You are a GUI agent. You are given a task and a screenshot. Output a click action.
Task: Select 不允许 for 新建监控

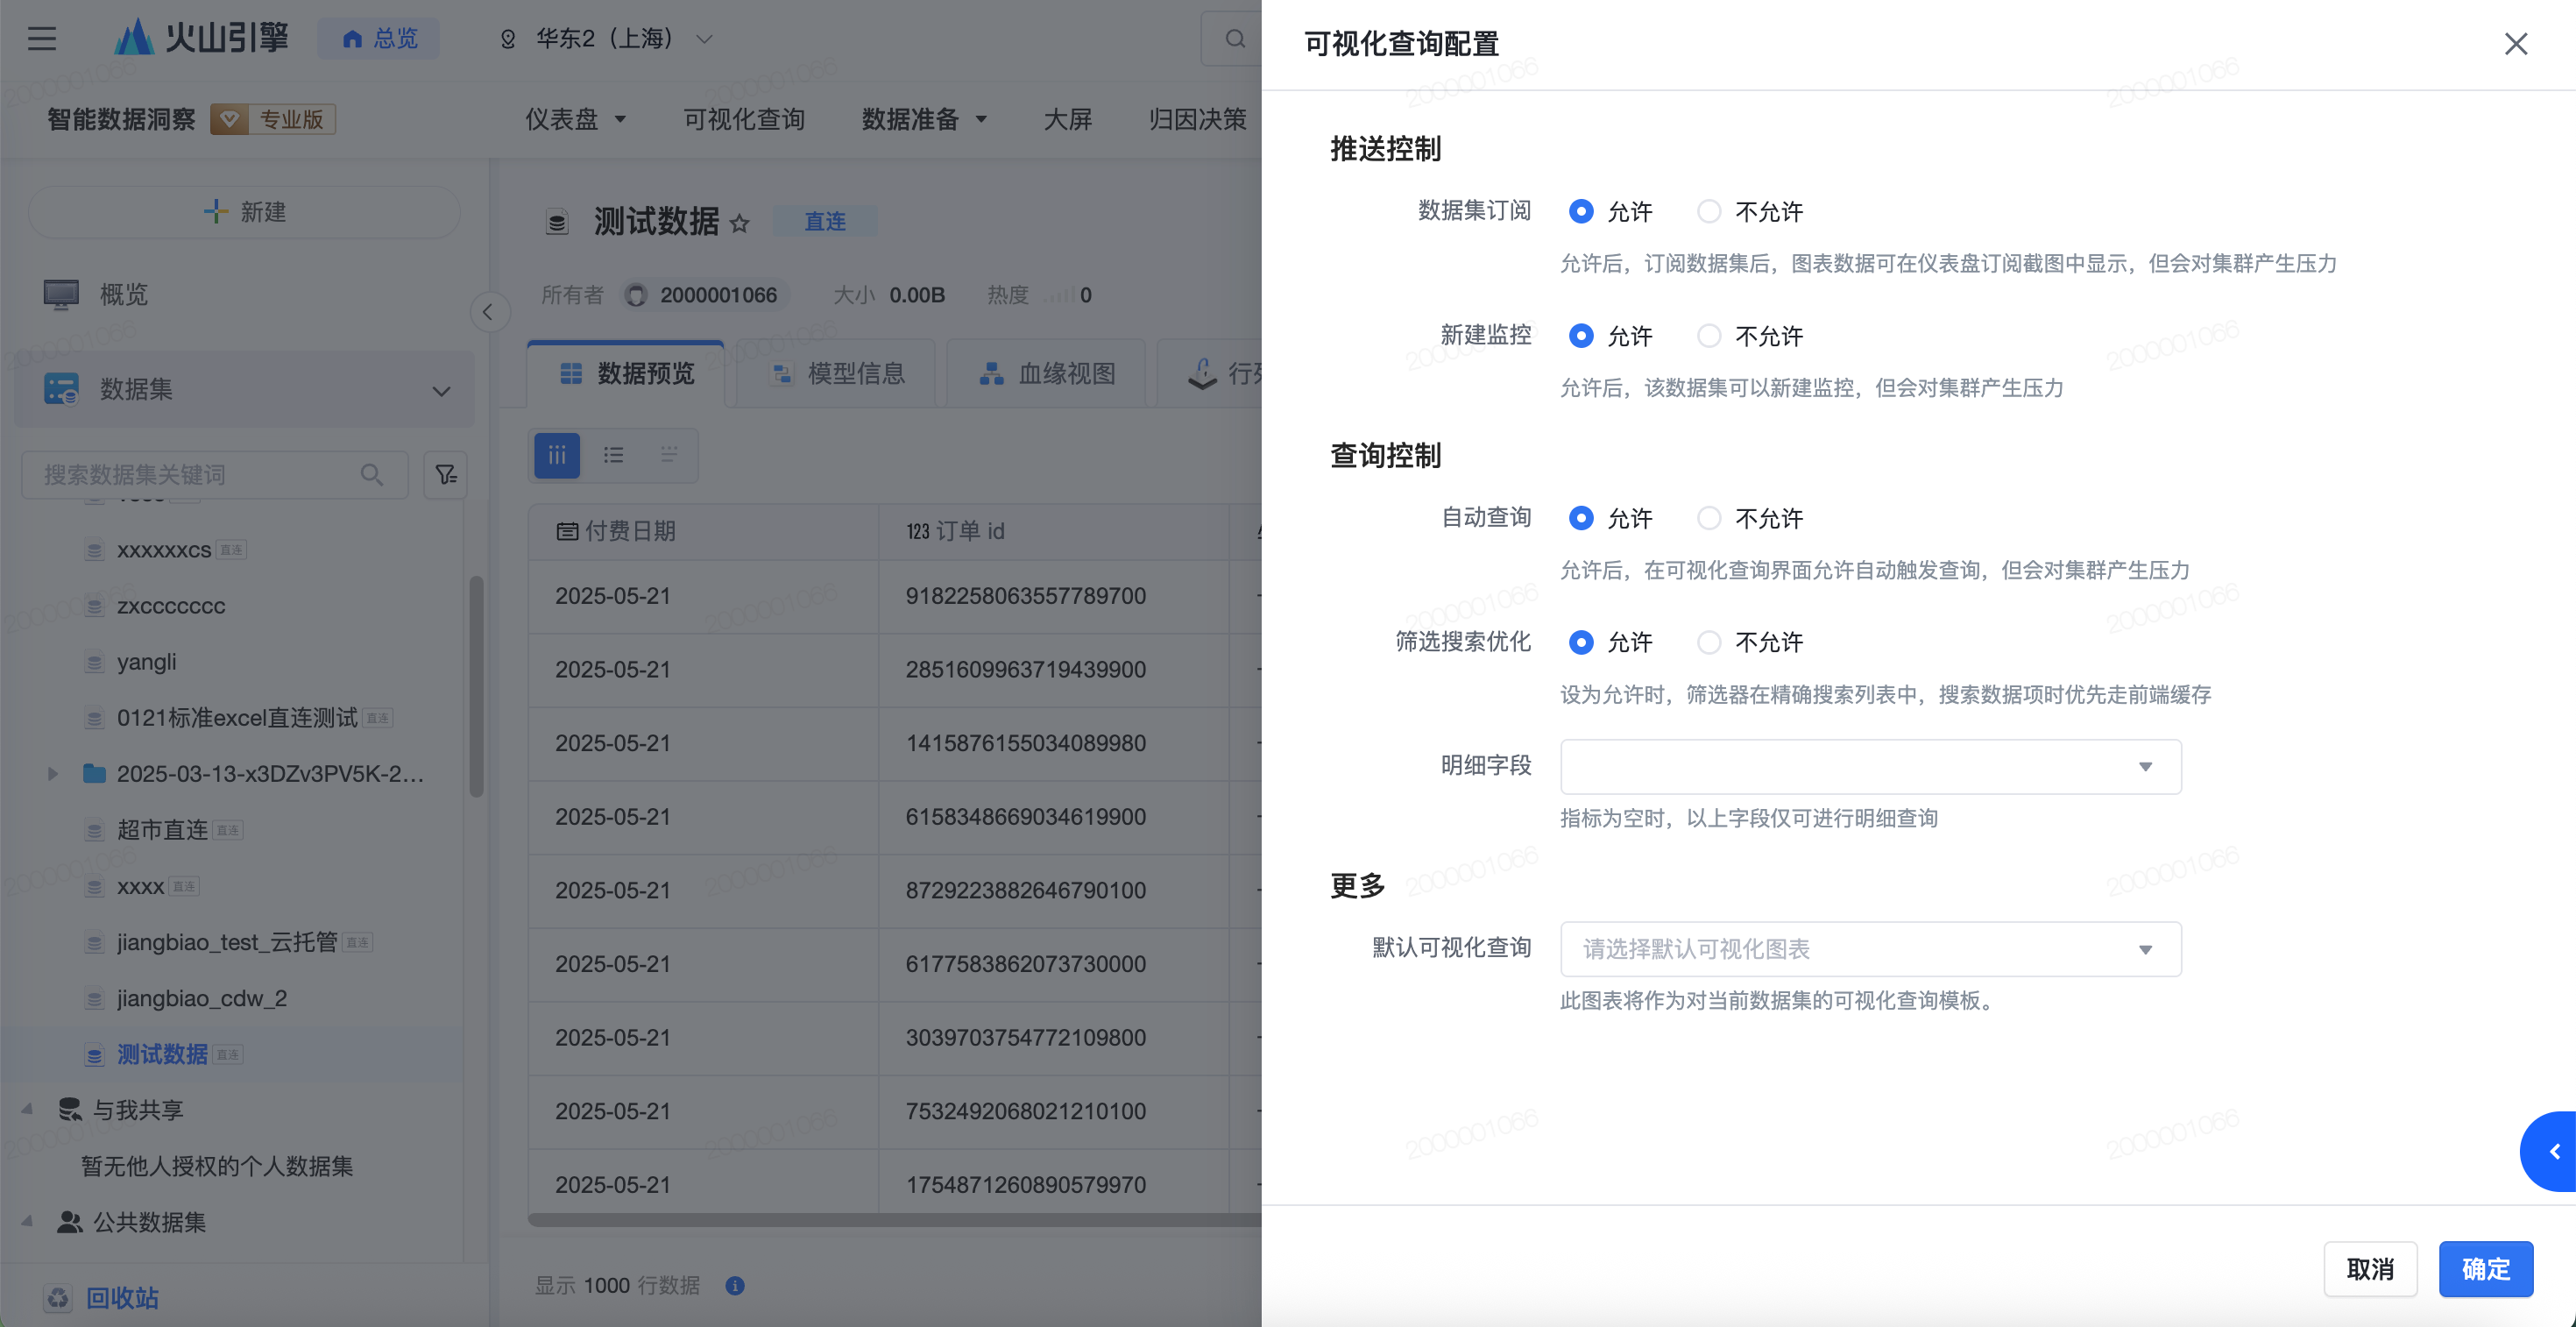click(x=1709, y=336)
